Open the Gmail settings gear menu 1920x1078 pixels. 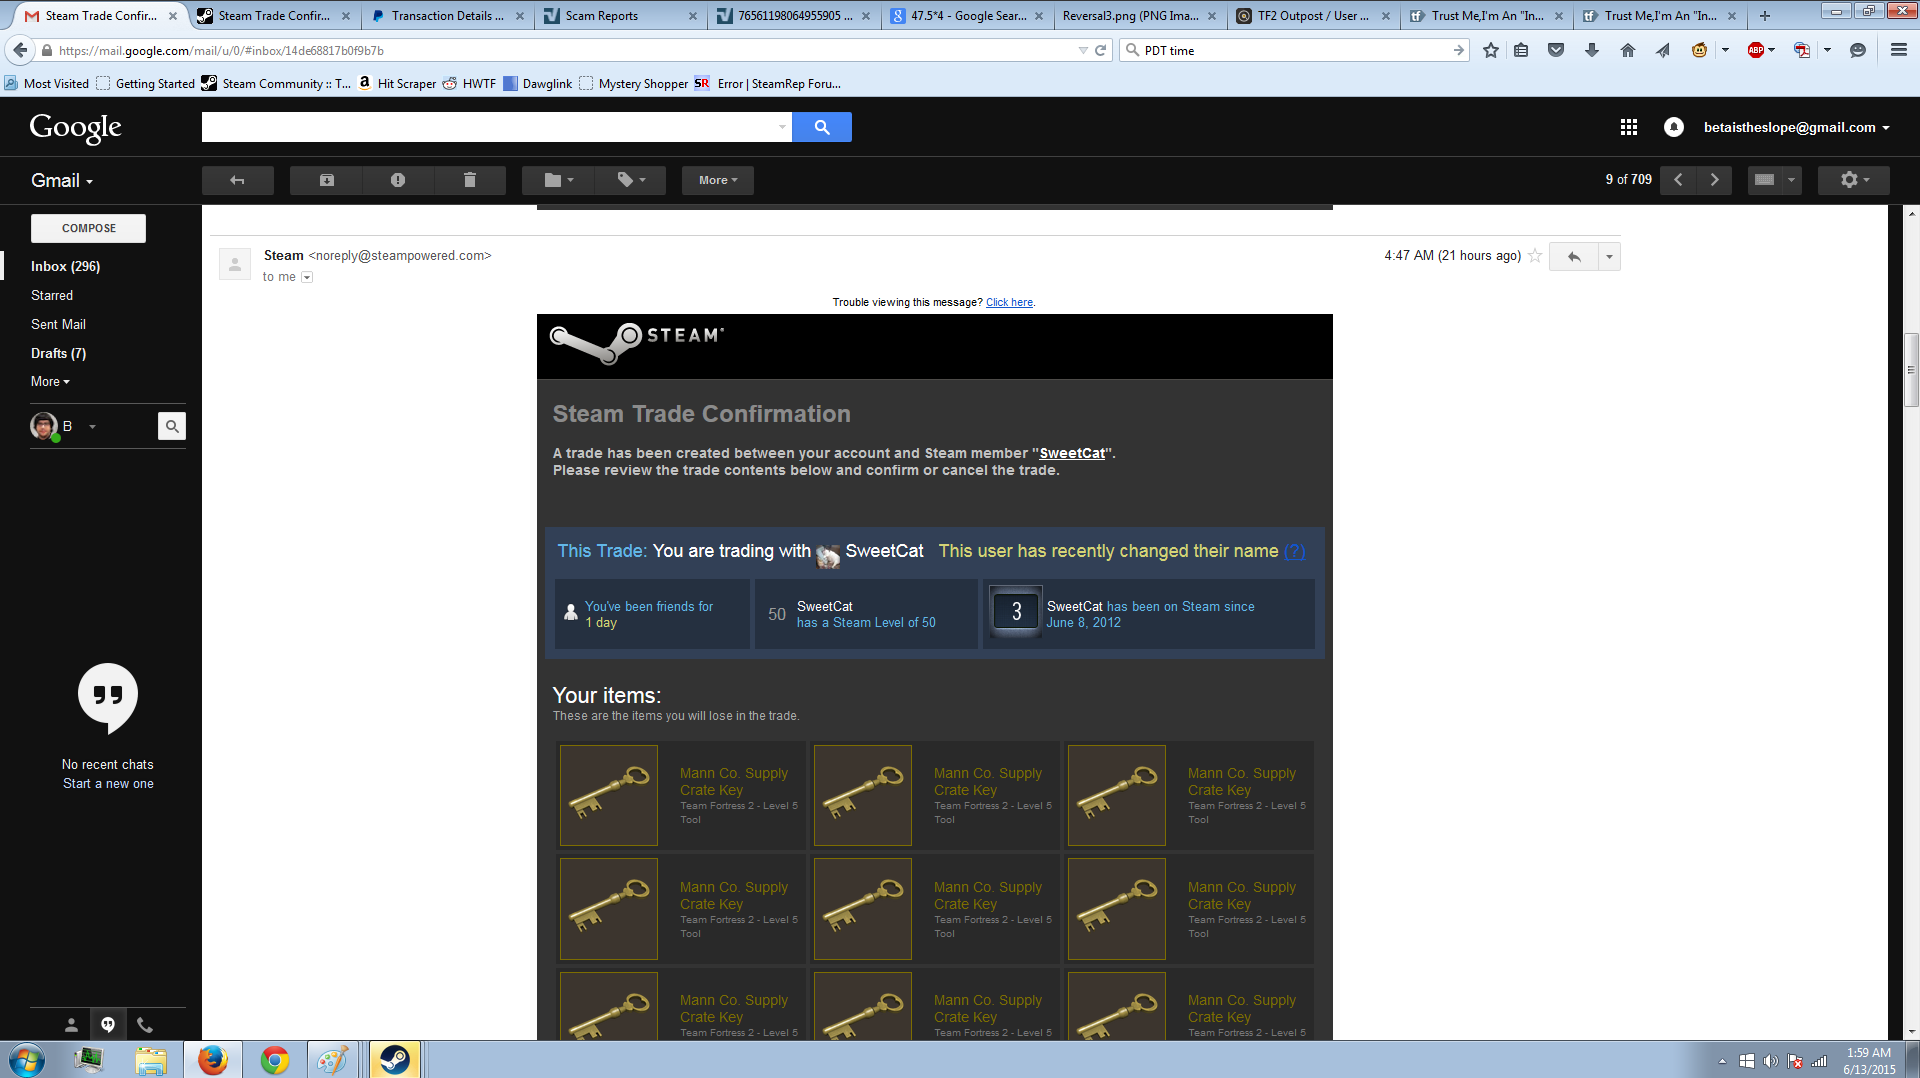click(1854, 180)
